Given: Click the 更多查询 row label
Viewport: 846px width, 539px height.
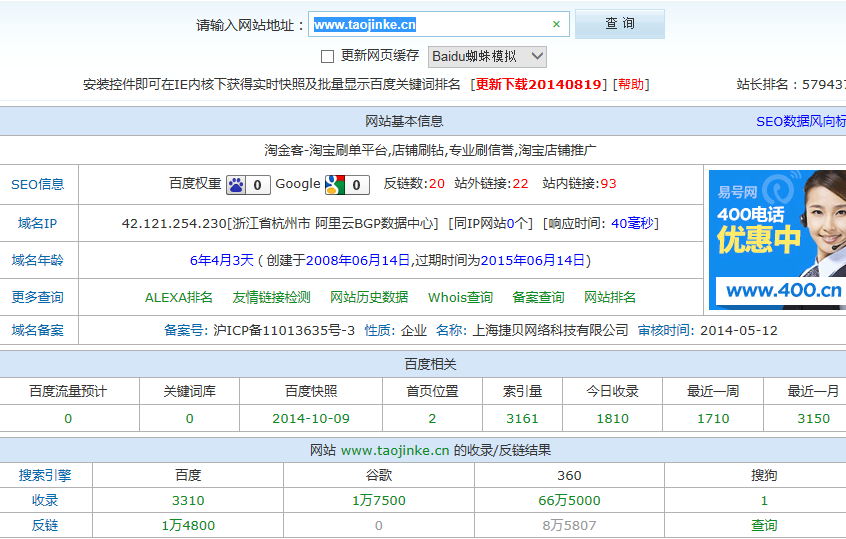Looking at the screenshot, I should pyautogui.click(x=38, y=297).
